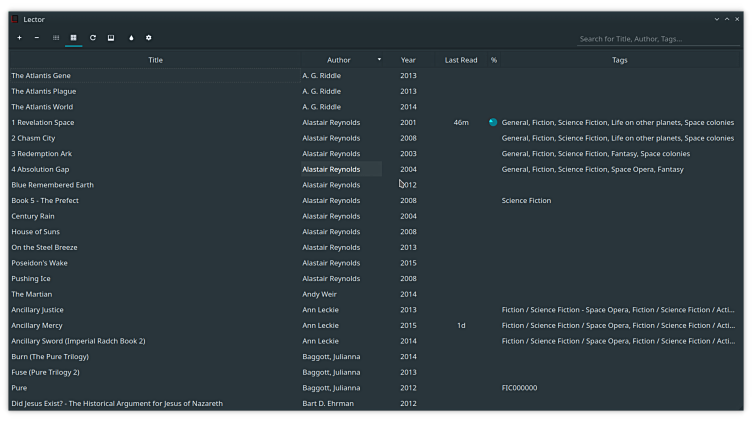The image size is (752, 423).
Task: Switch to the dimmed cover grid view
Action: click(x=56, y=38)
